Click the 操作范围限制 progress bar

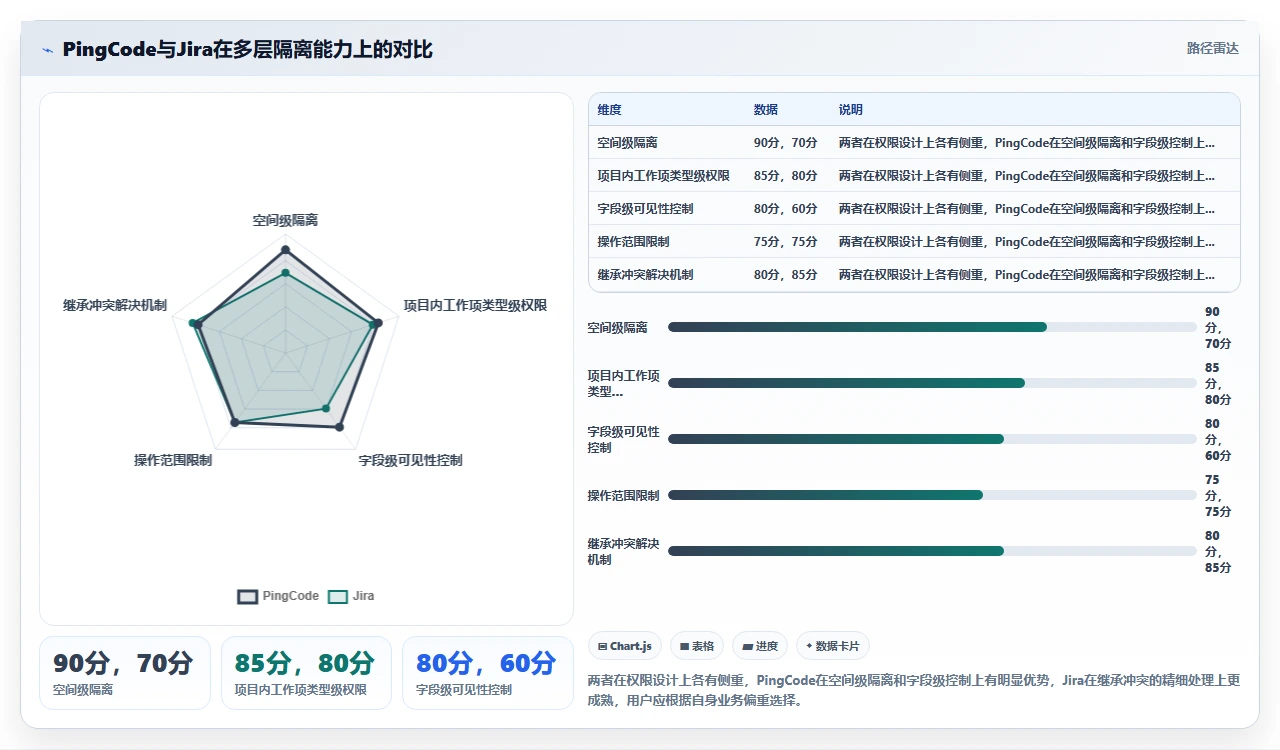click(x=932, y=495)
